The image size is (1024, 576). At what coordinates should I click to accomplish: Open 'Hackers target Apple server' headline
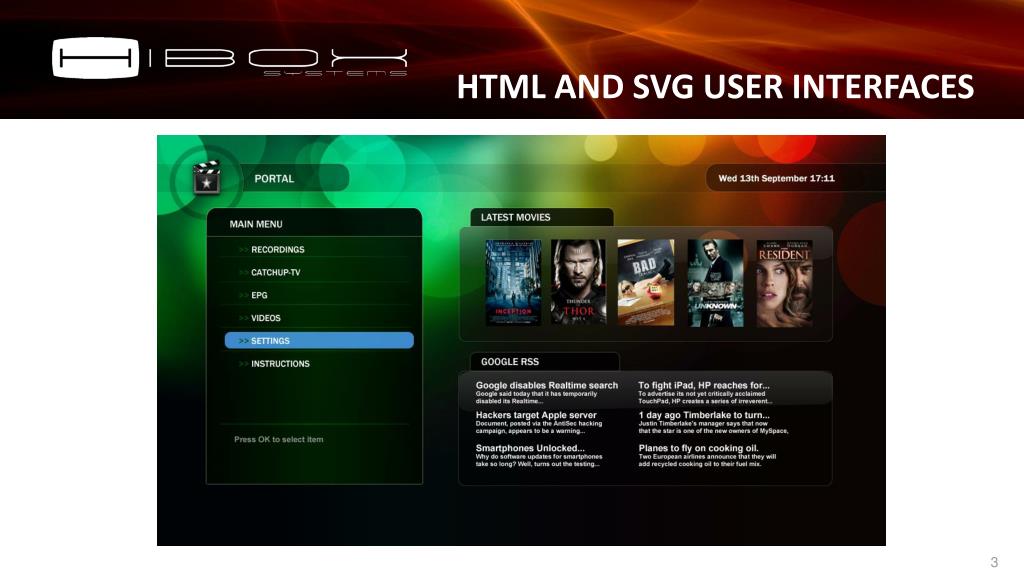pyautogui.click(x=539, y=423)
